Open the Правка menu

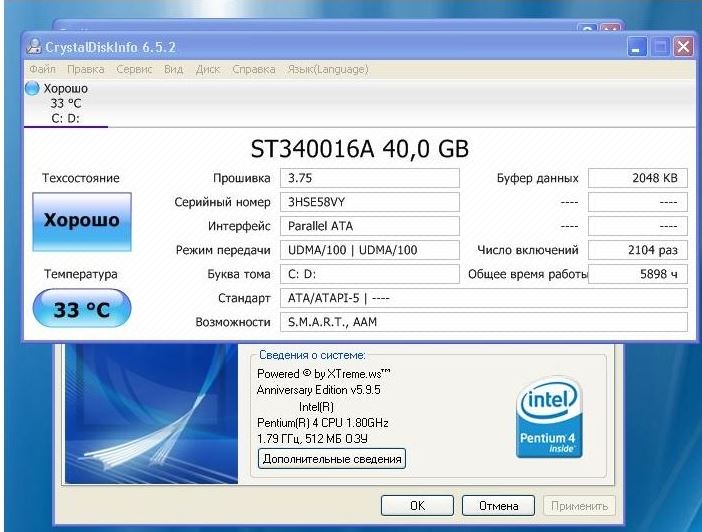[x=86, y=69]
